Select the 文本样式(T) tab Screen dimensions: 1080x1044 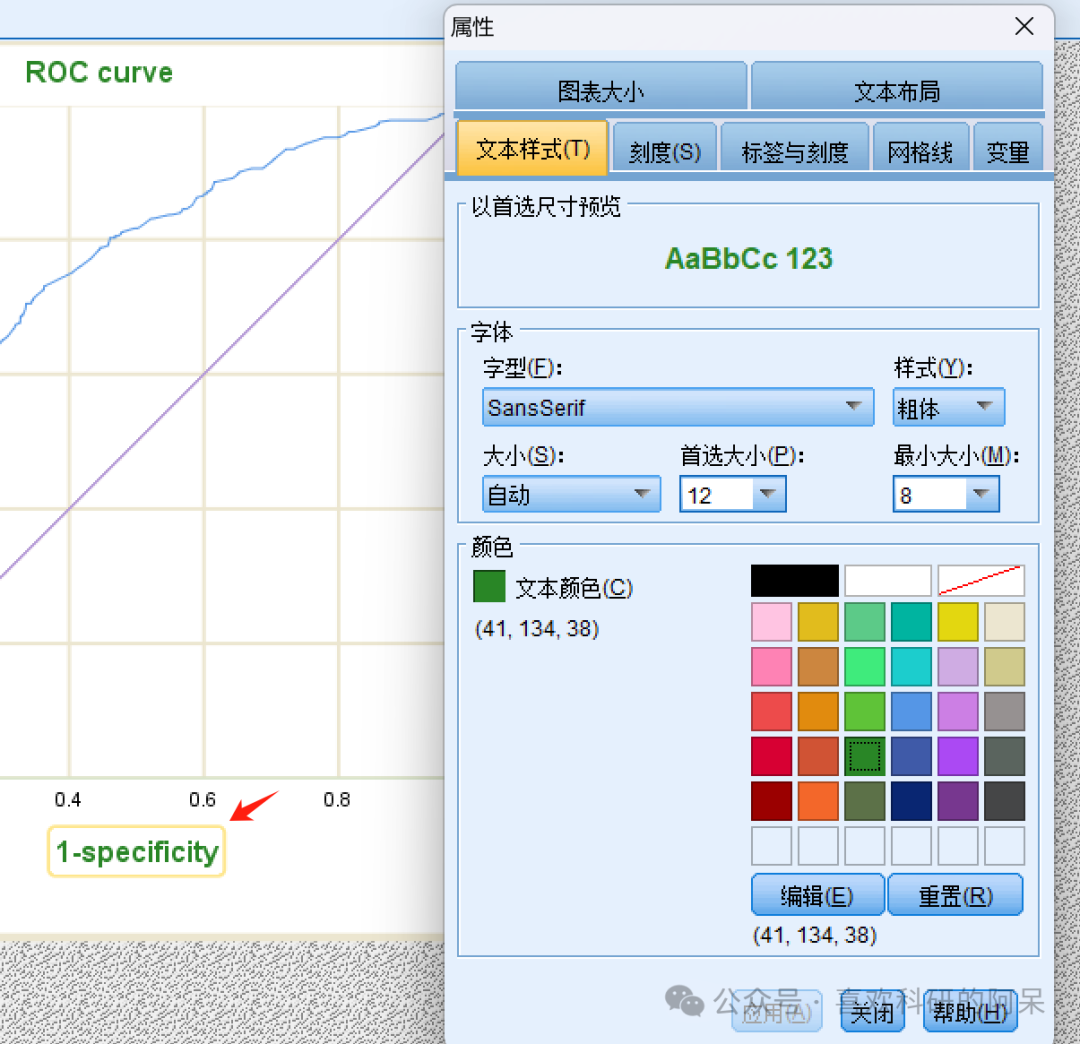532,148
